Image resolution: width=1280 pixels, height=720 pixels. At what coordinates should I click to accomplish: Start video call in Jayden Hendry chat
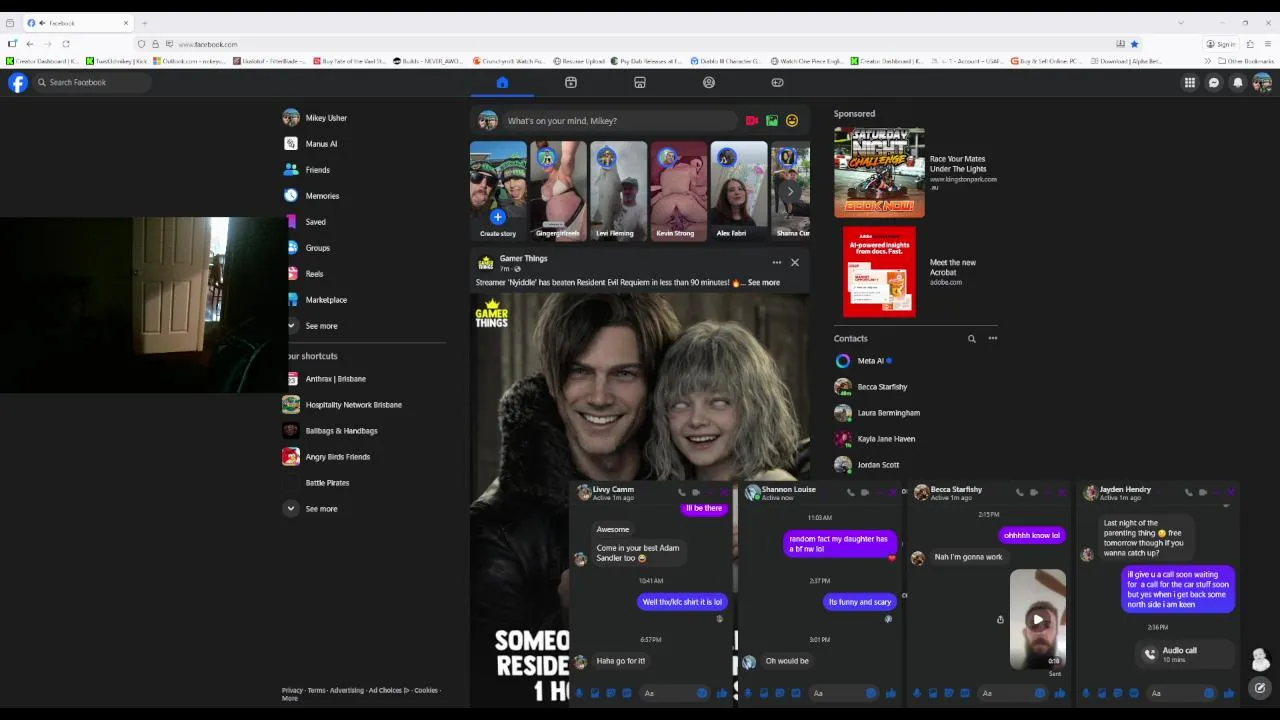tap(1203, 492)
